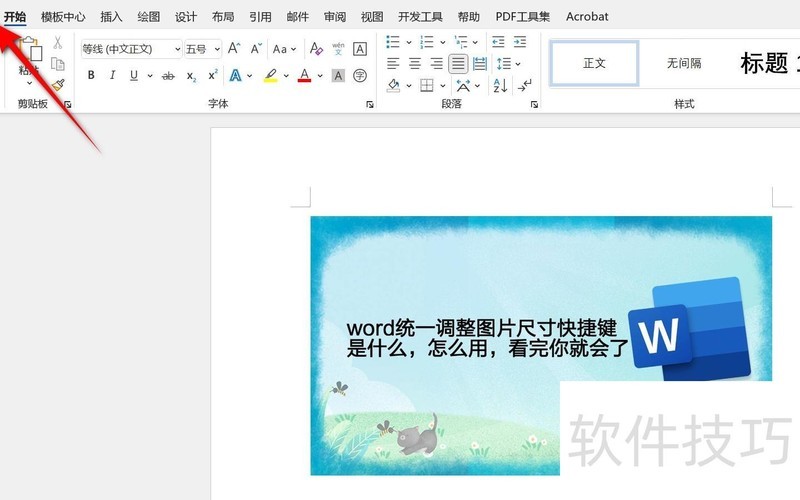The image size is (800, 500).
Task: Expand font color dropdown arrow
Action: pyautogui.click(x=320, y=76)
